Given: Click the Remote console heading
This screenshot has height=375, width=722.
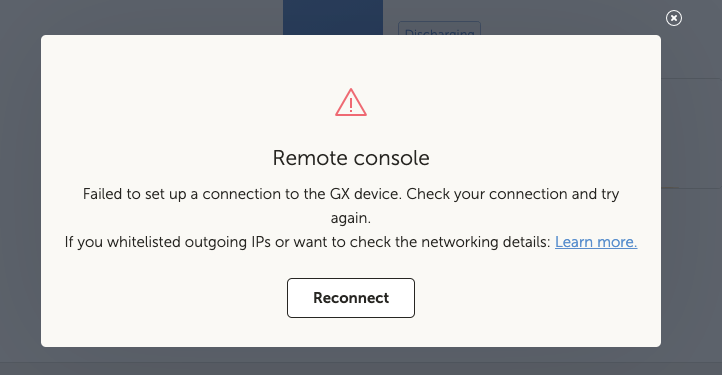Looking at the screenshot, I should coord(351,158).
